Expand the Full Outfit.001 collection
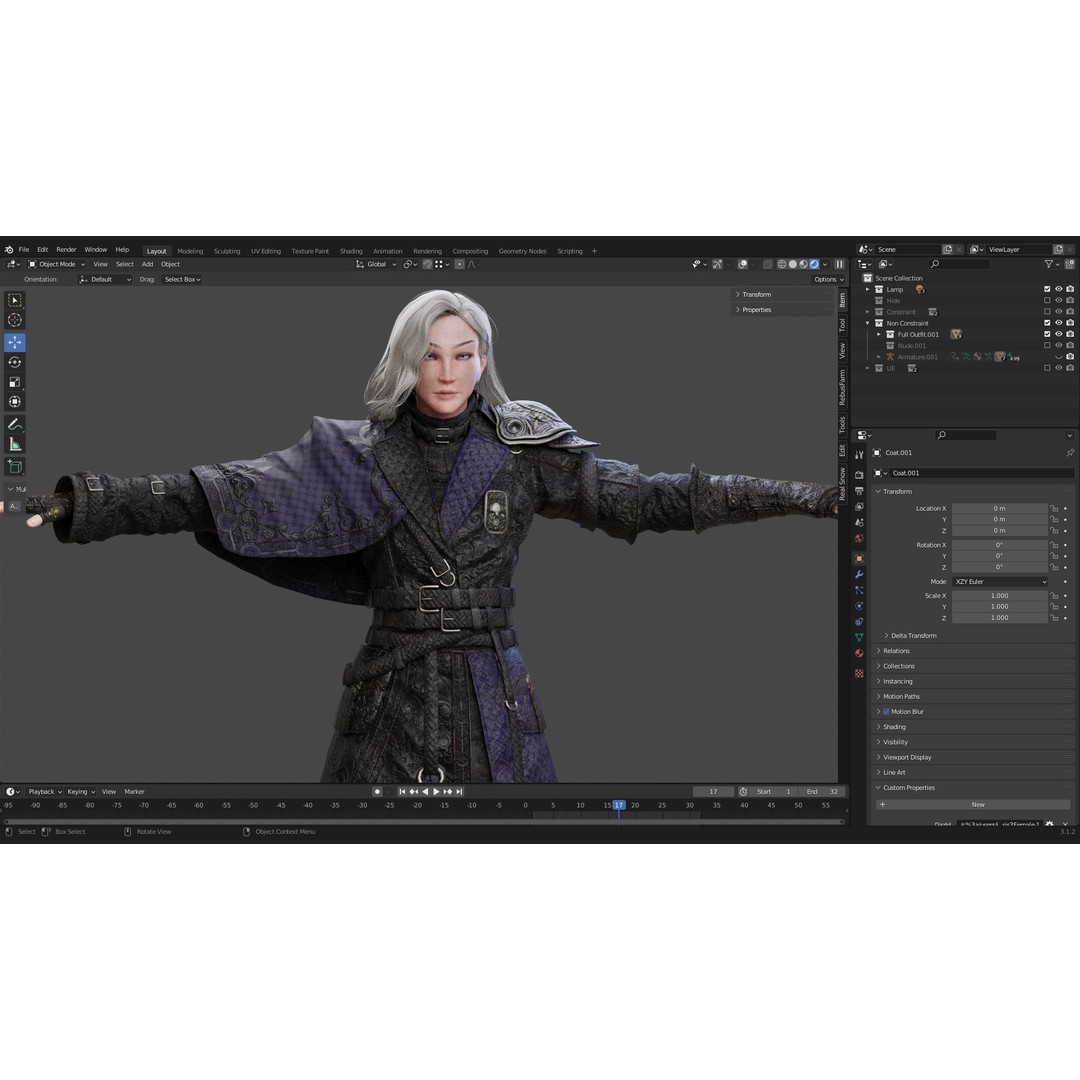This screenshot has height=1080, width=1080. coord(879,335)
